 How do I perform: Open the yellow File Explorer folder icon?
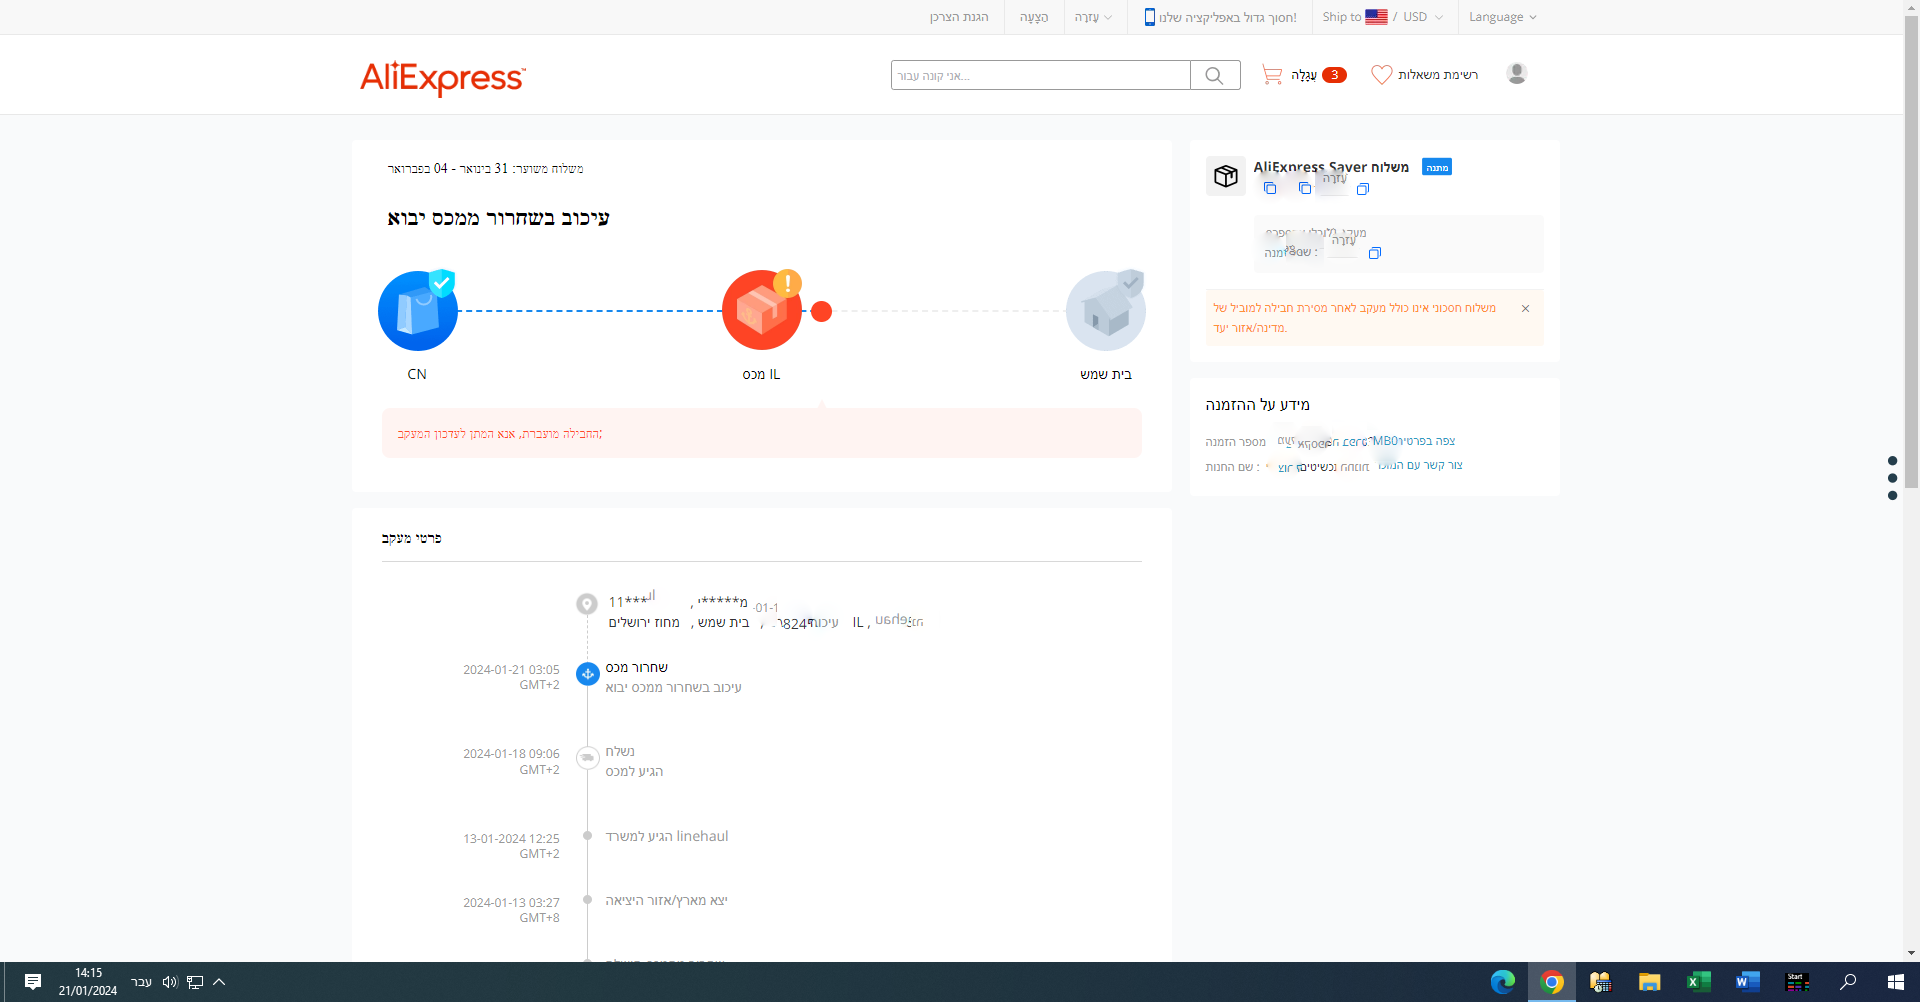(x=1650, y=982)
